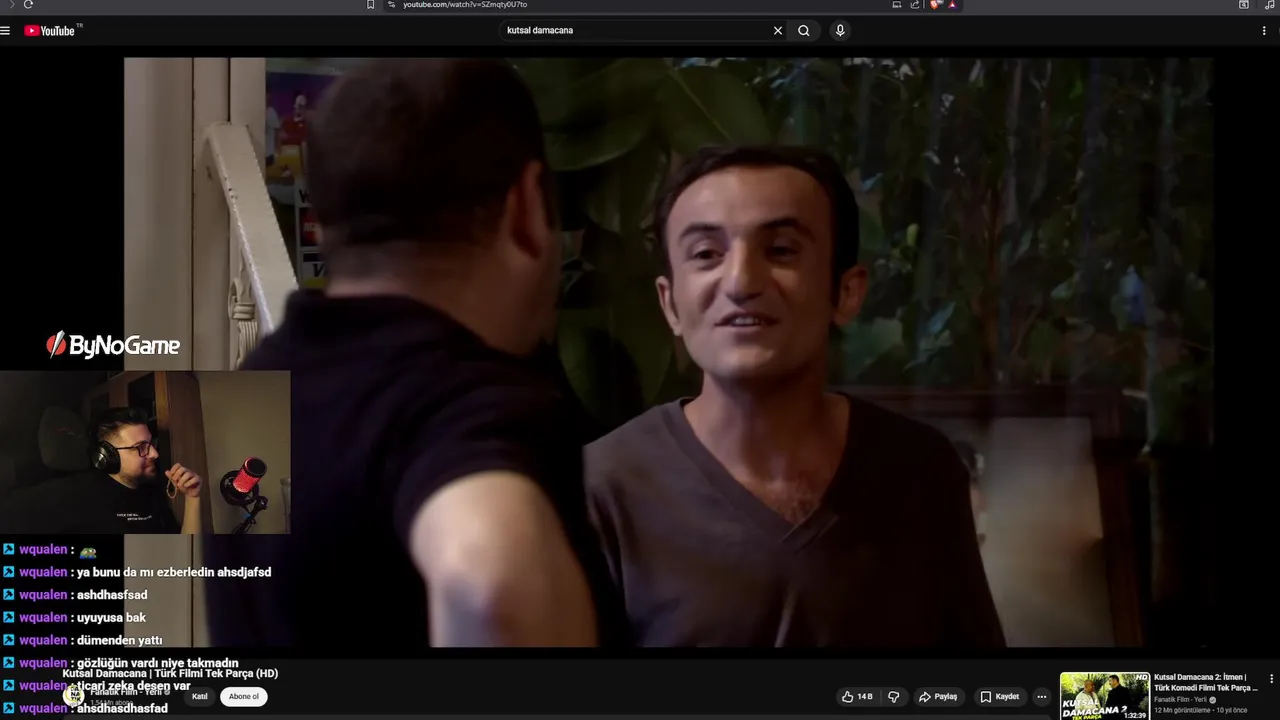Screen dimensions: 1280x720
Task: Bookmark this page in the address bar
Action: pyautogui.click(x=370, y=5)
